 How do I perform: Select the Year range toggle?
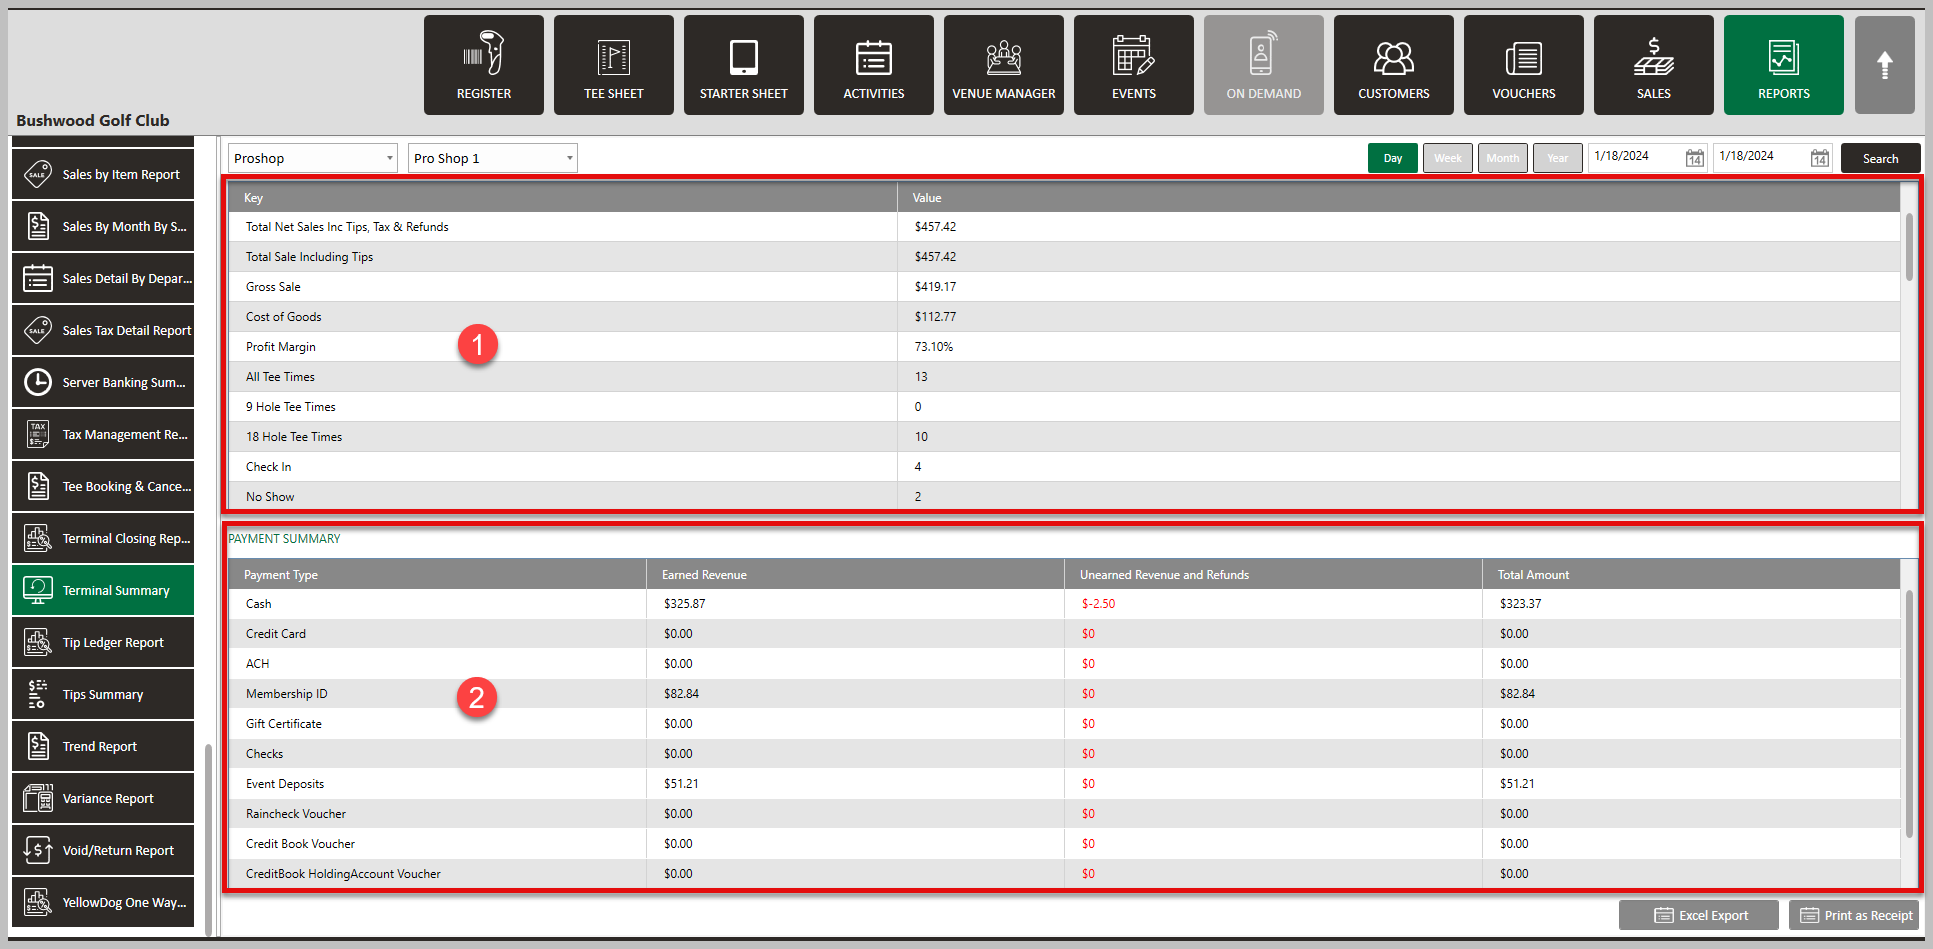(1558, 158)
